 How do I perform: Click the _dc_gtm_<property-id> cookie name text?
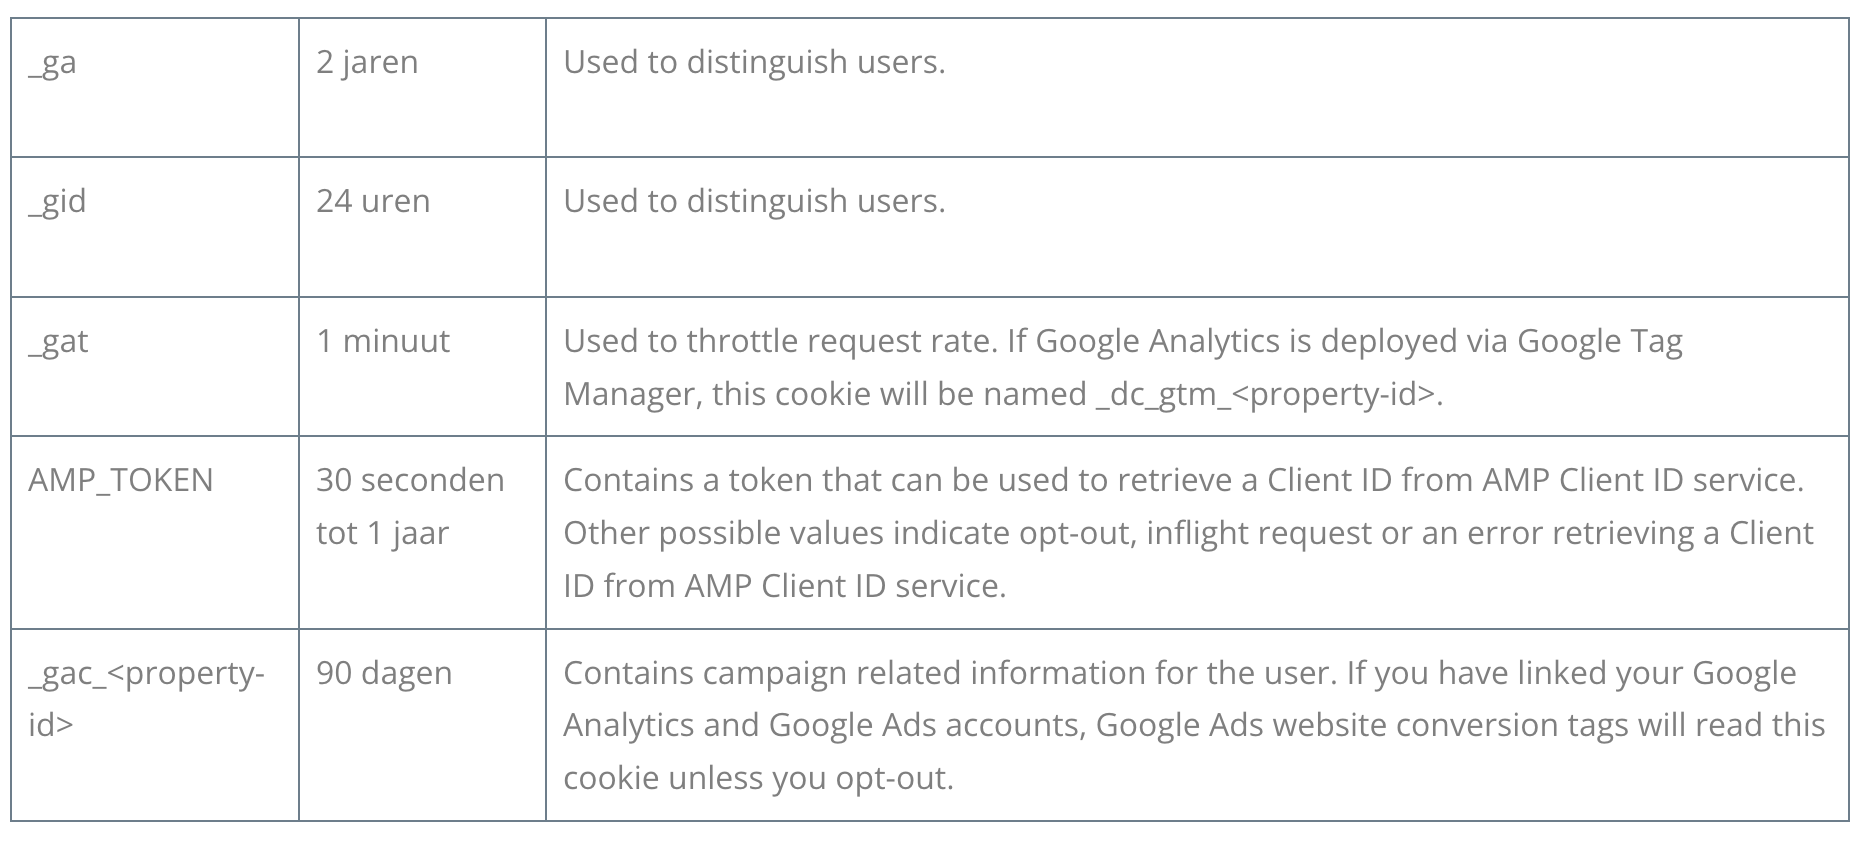click(x=1267, y=395)
